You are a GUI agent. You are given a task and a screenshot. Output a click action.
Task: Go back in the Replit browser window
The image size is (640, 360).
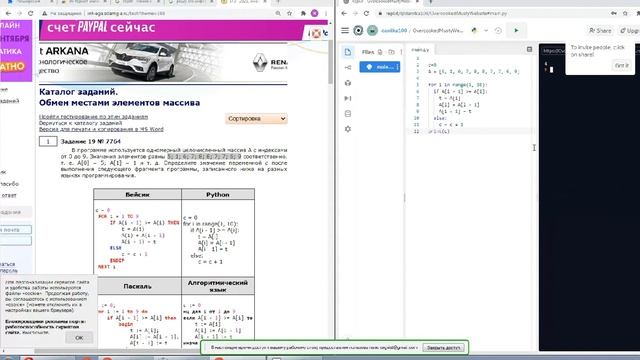344,13
